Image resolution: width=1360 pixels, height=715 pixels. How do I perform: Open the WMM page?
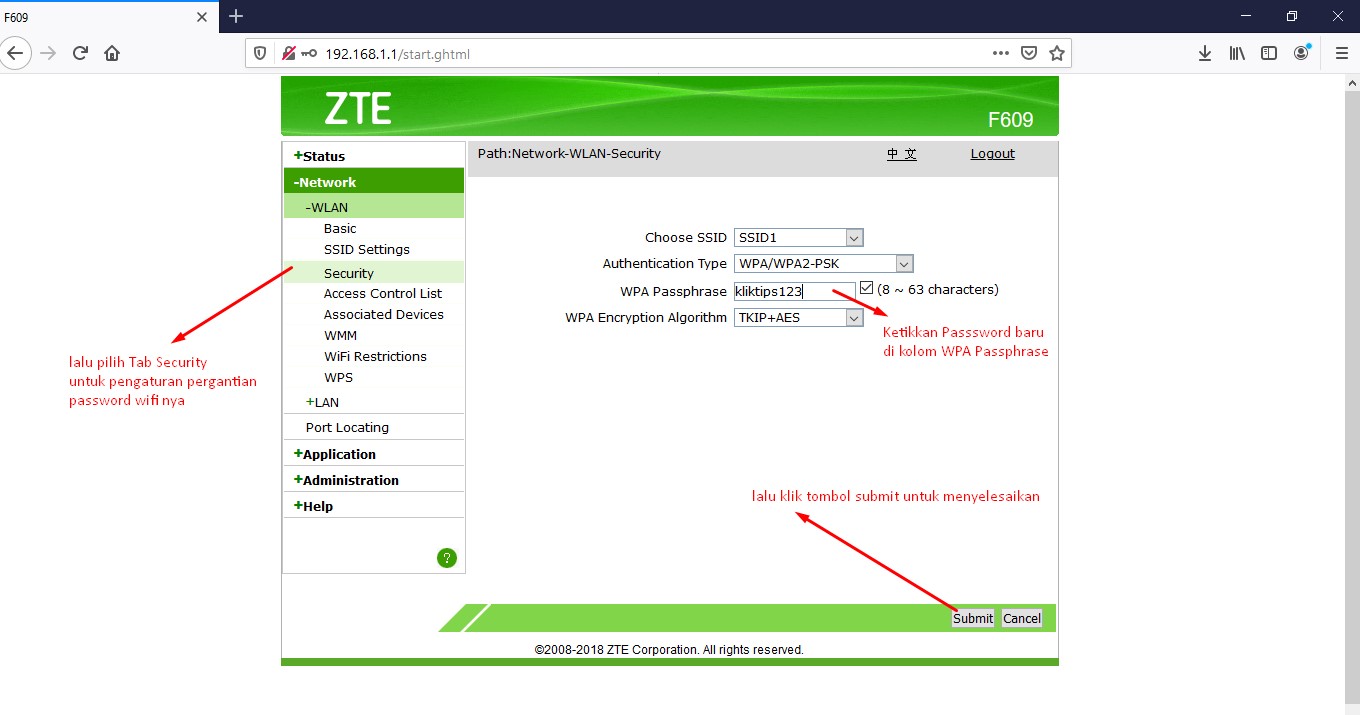340,336
